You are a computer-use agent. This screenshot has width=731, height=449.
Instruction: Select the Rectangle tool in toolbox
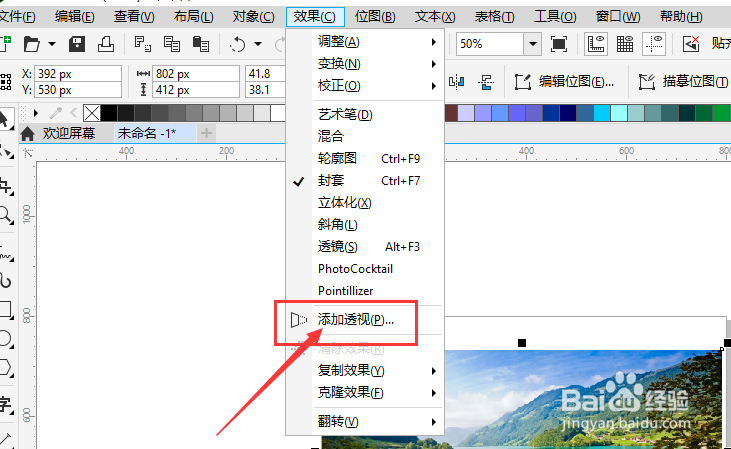click(x=6, y=310)
